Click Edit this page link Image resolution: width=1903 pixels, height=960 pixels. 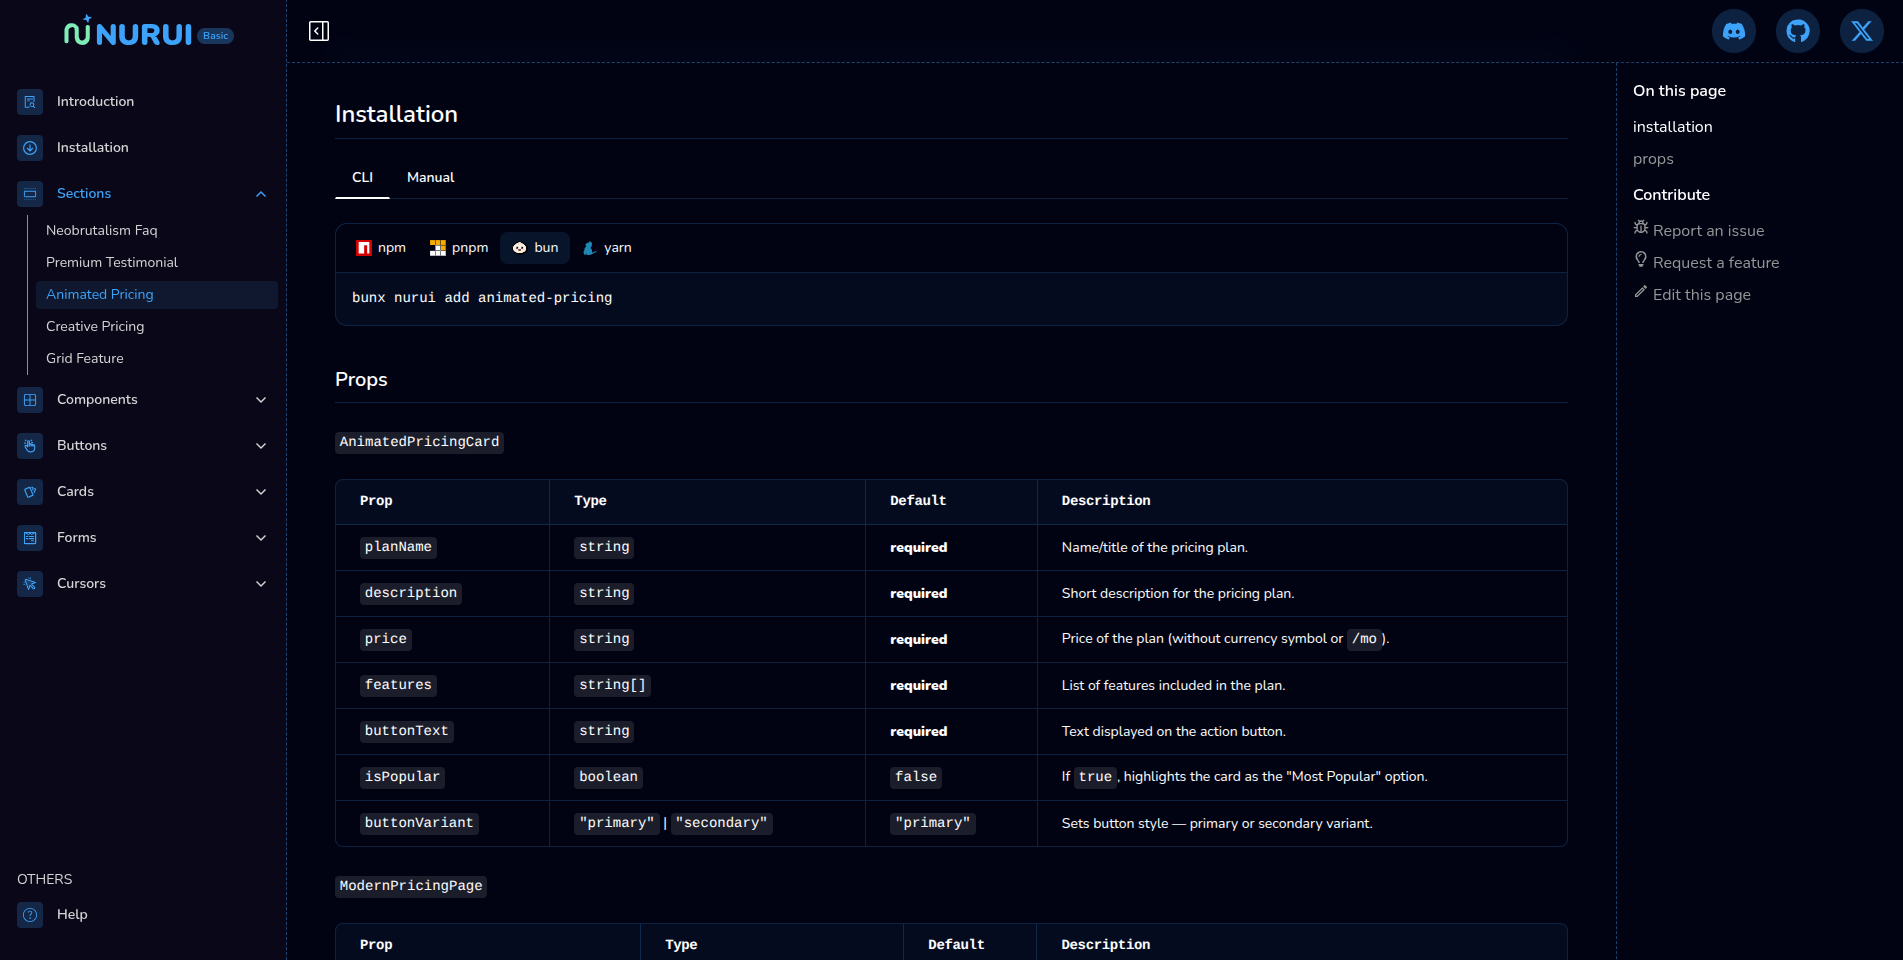(1701, 295)
